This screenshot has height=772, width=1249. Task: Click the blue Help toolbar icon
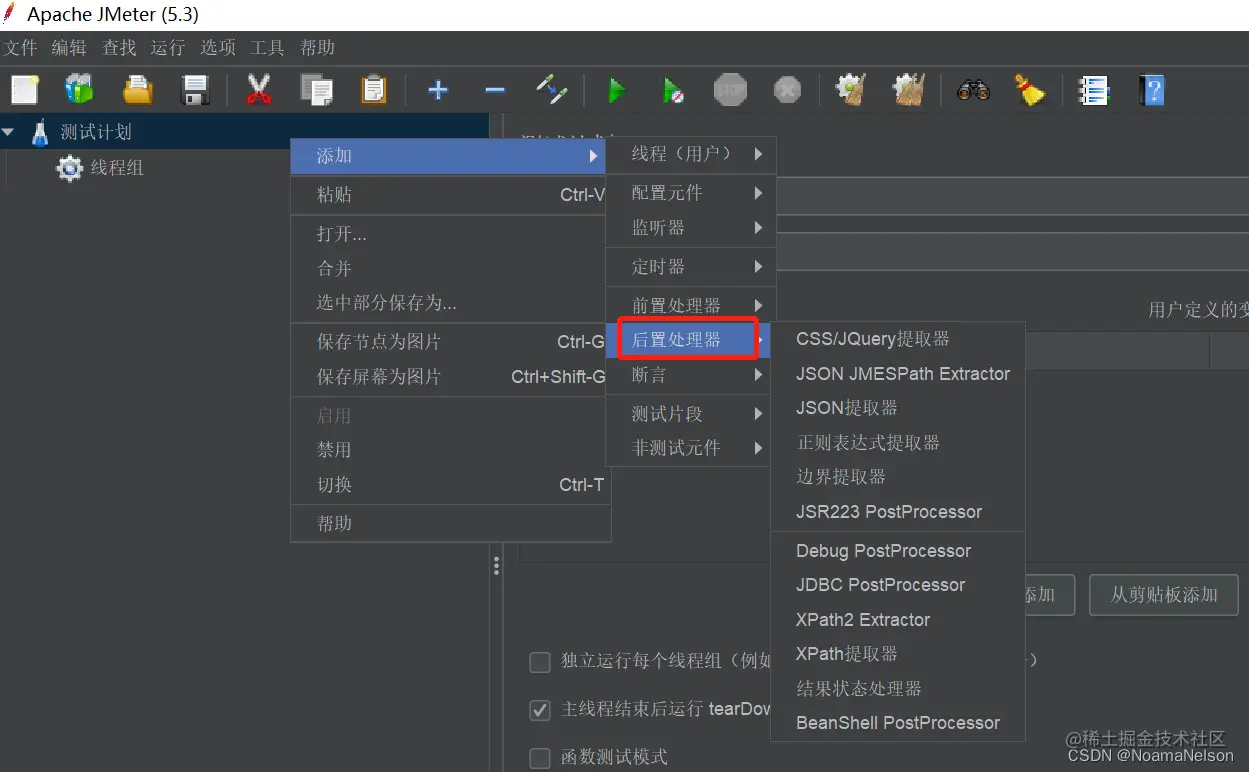1151,90
